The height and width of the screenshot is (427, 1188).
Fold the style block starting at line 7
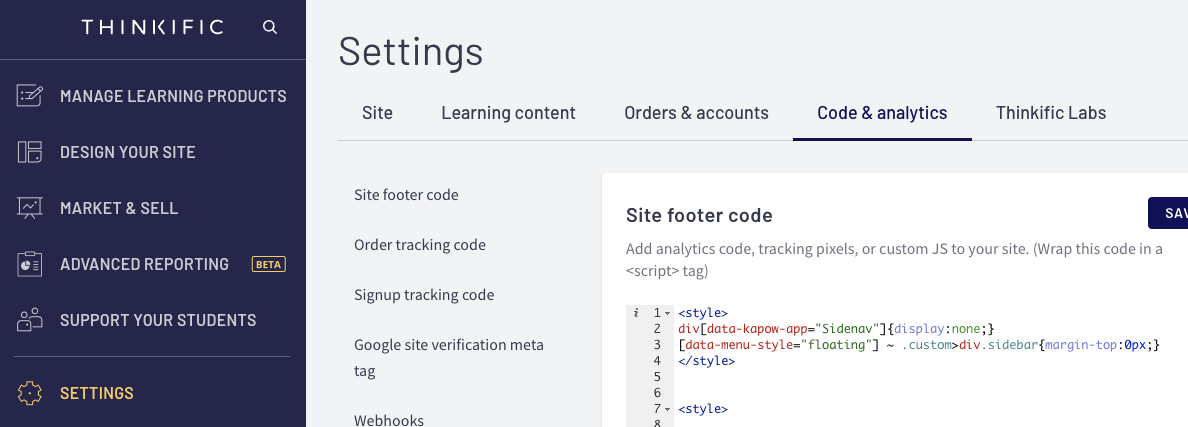667,409
